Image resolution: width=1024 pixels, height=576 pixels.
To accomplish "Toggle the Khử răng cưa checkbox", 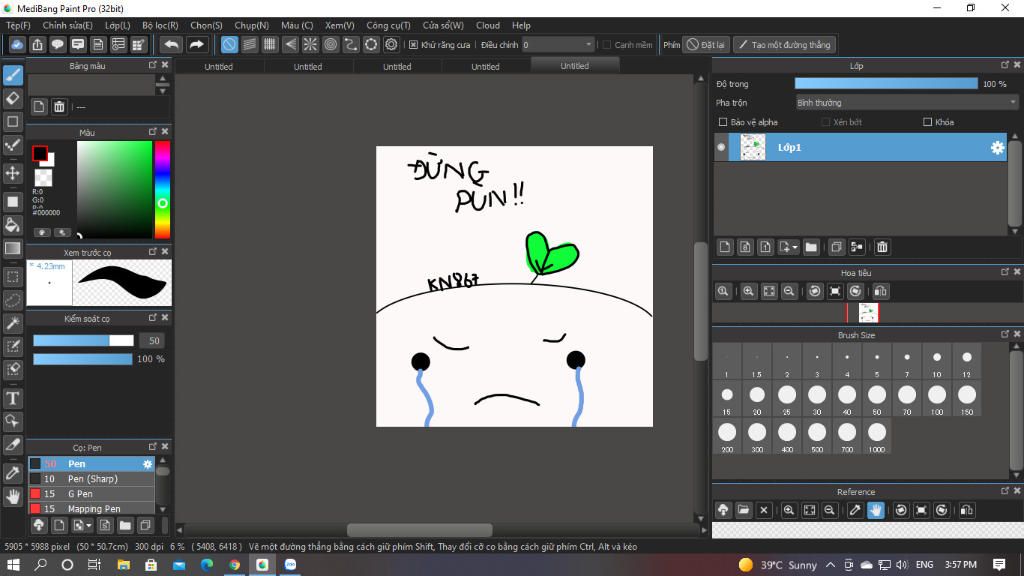I will pyautogui.click(x=413, y=44).
